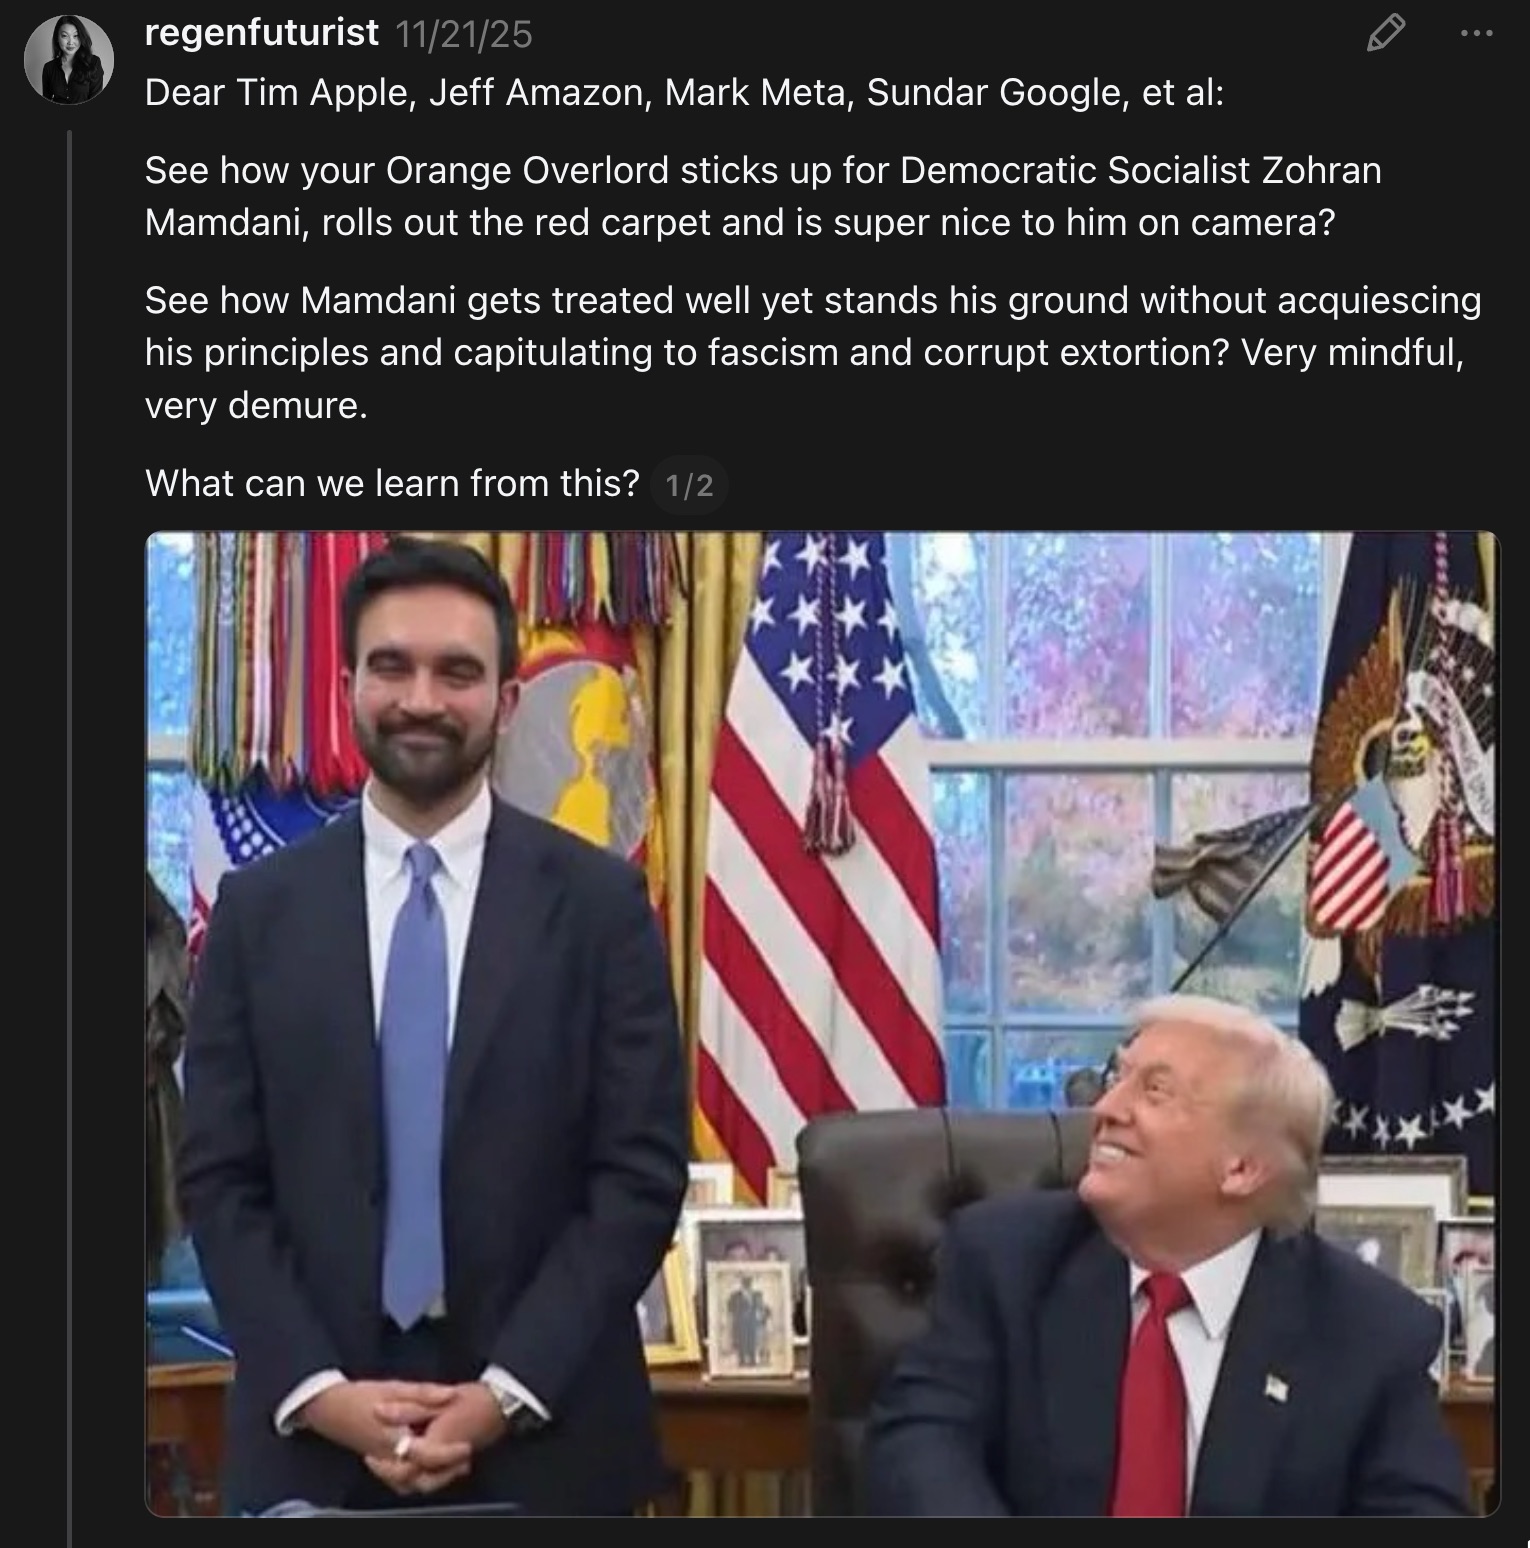Open the regenfuturist profile avatar

[x=68, y=60]
